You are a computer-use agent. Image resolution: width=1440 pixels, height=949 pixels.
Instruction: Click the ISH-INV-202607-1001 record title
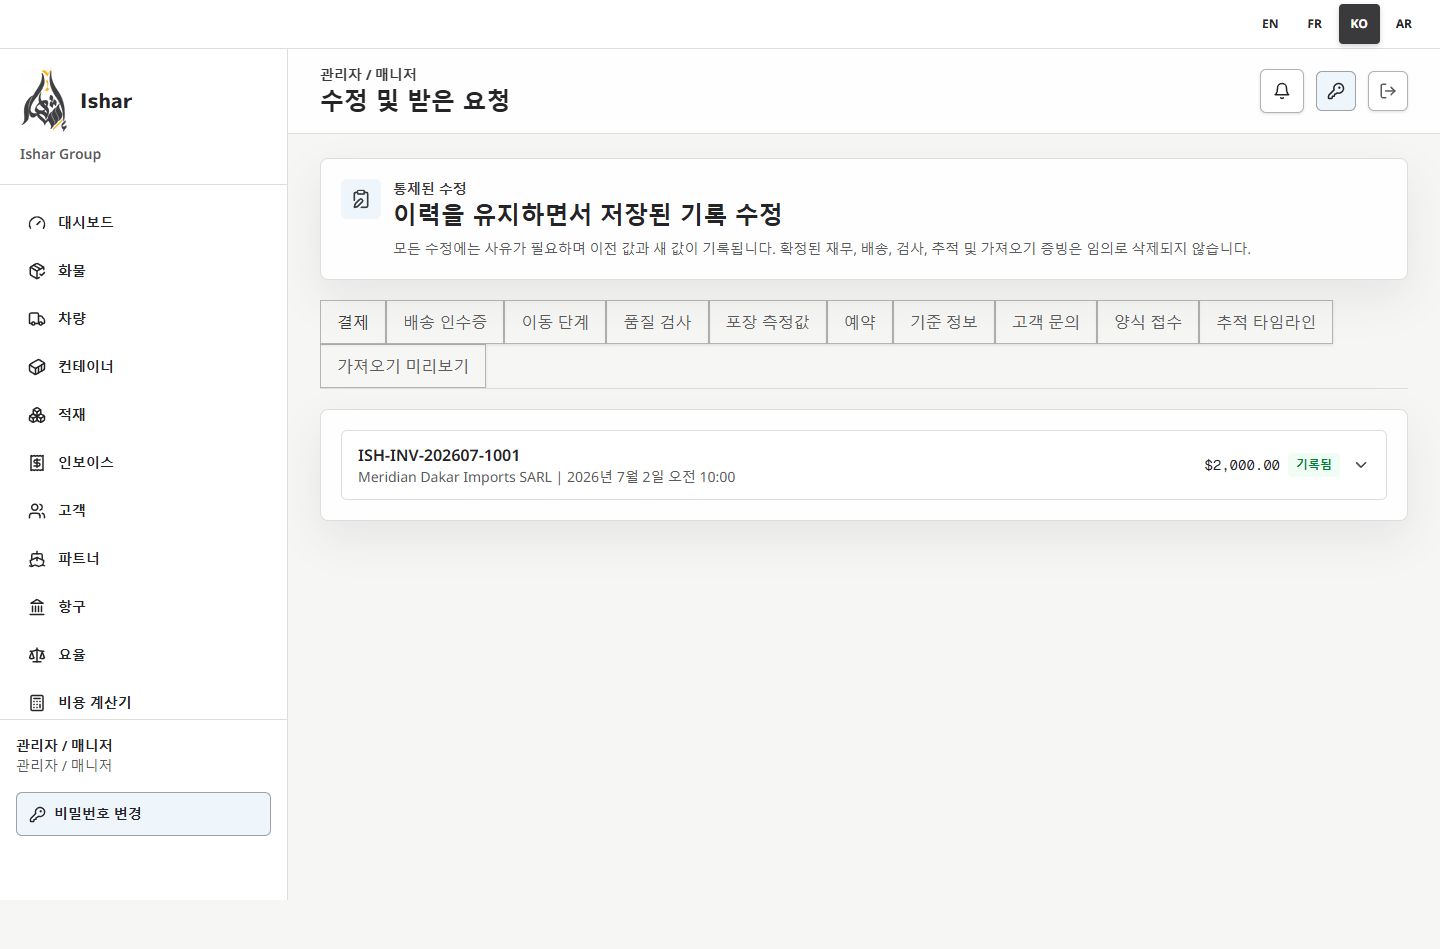click(x=439, y=455)
